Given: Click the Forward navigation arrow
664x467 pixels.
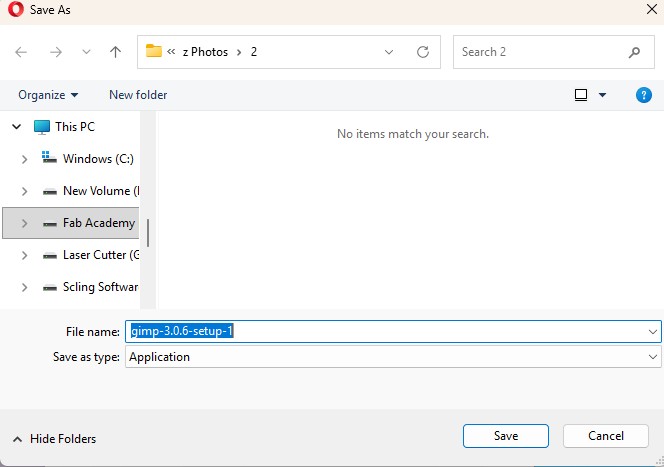Looking at the screenshot, I should tap(56, 52).
